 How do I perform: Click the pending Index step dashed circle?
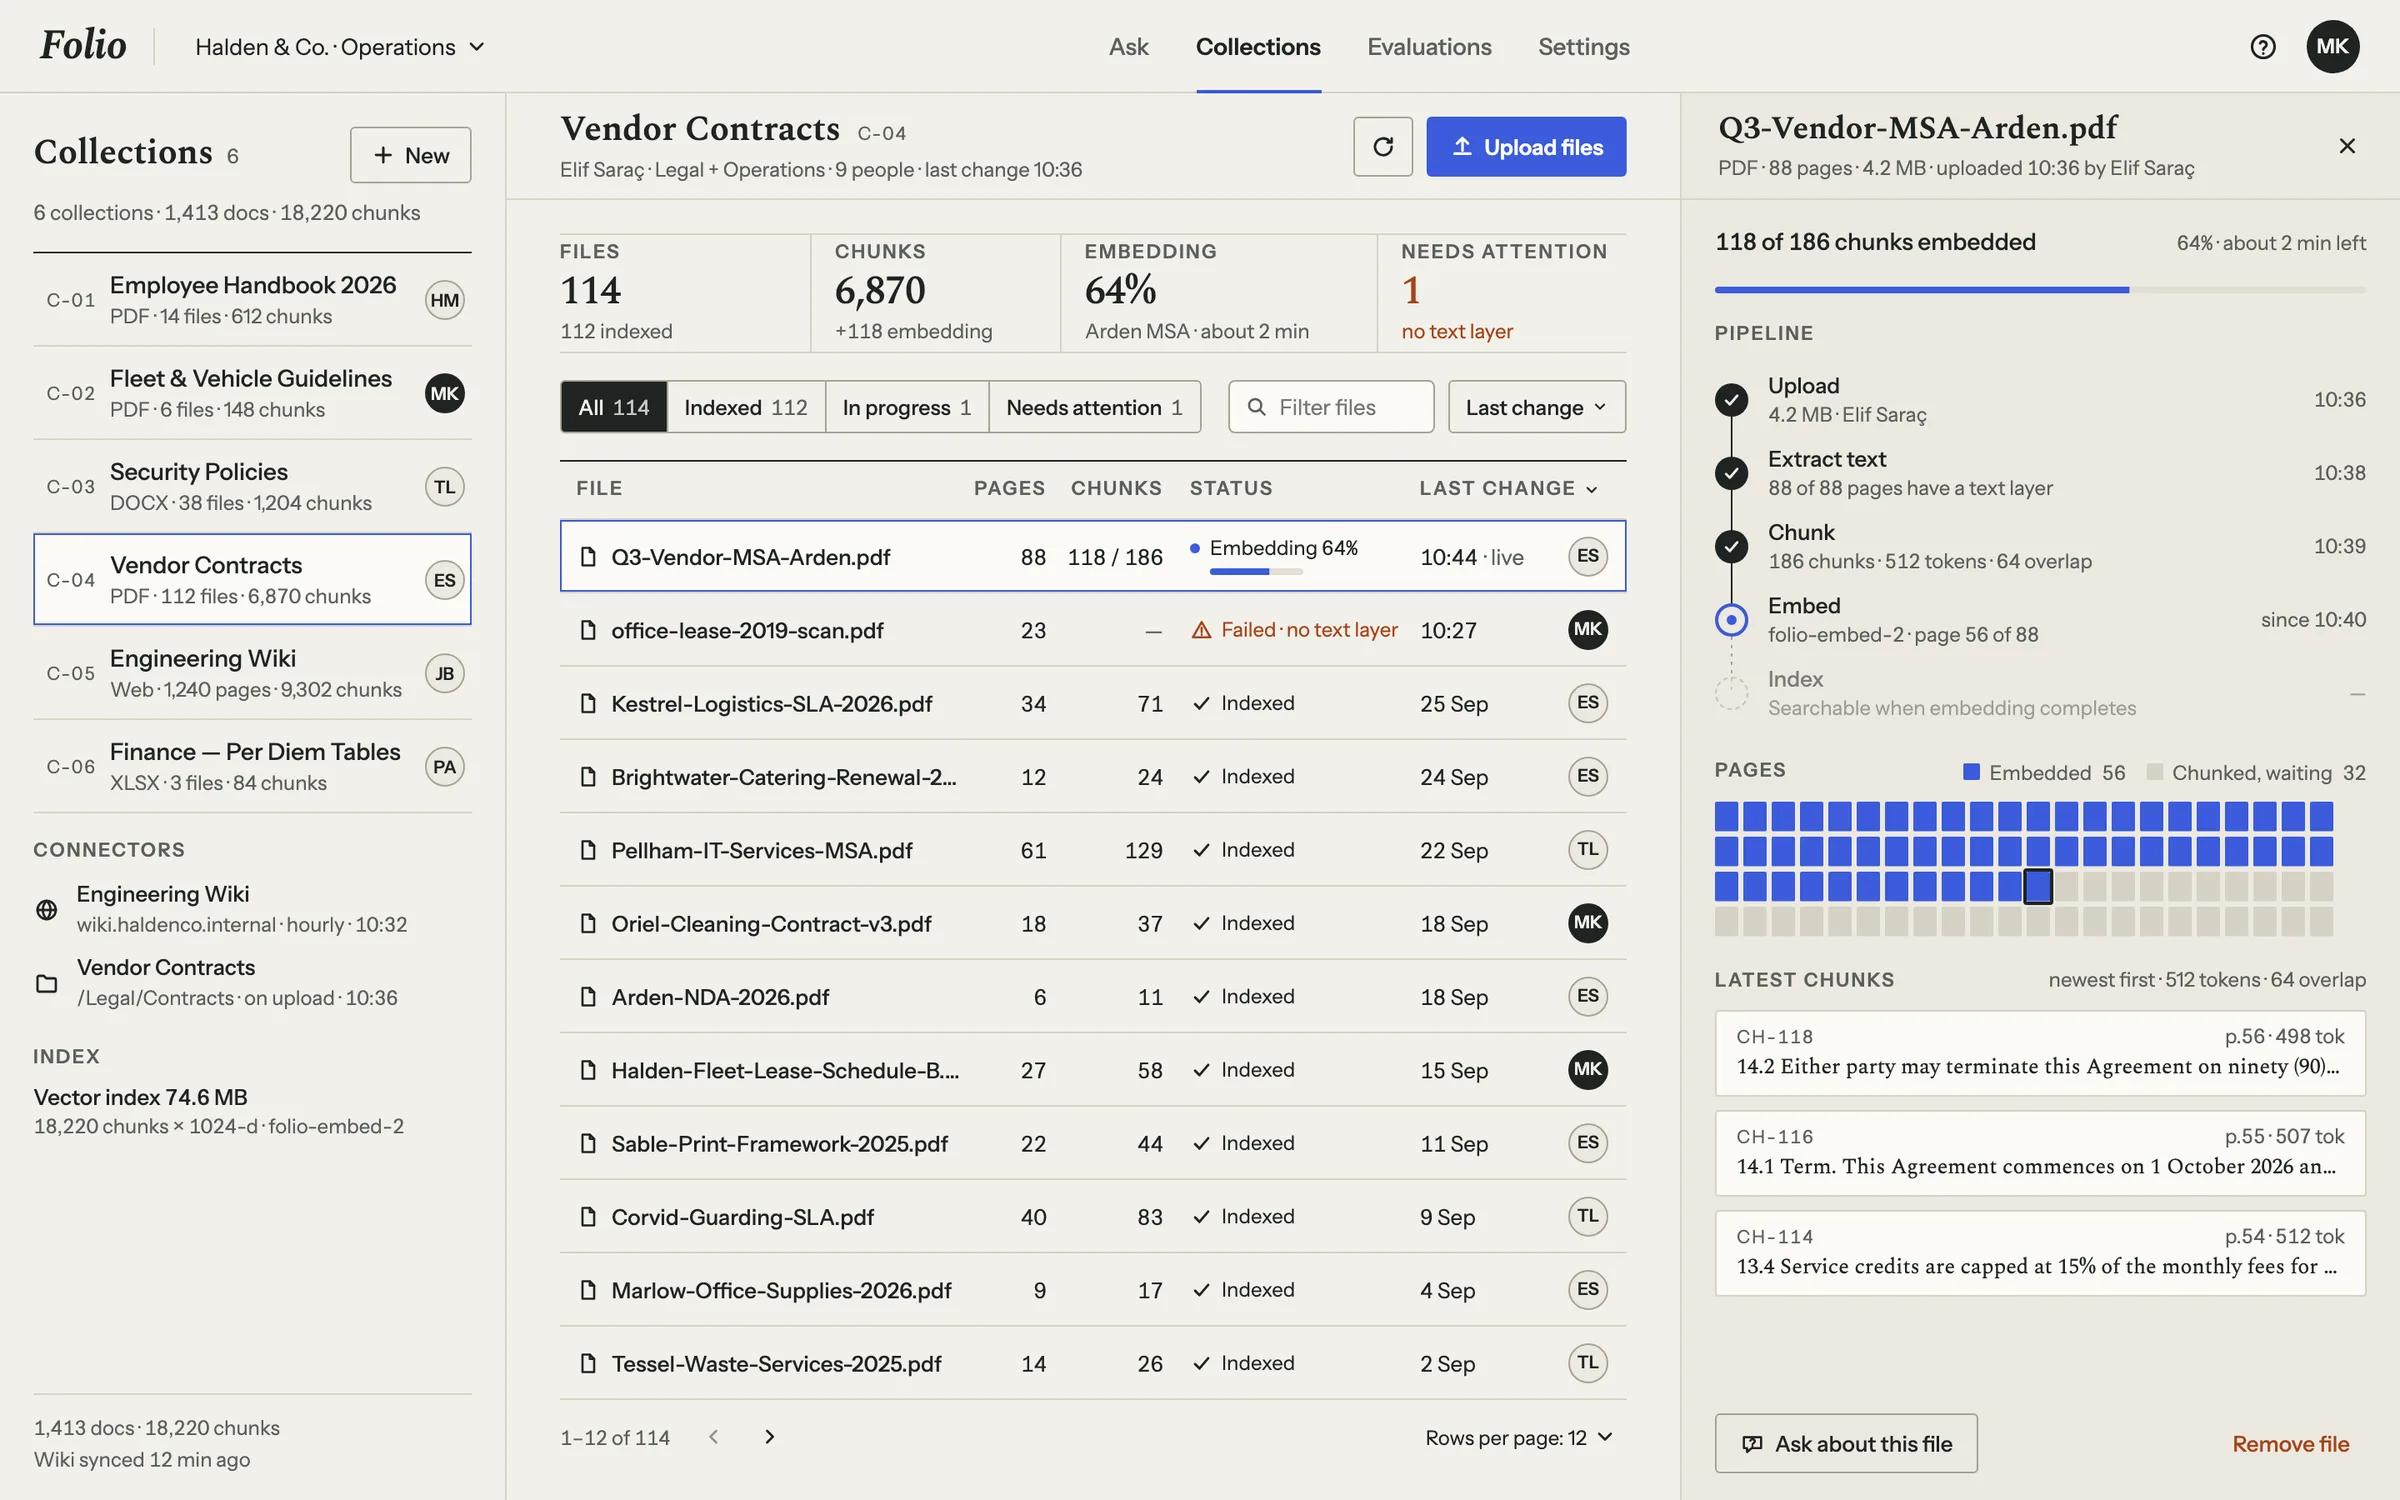(x=1731, y=693)
